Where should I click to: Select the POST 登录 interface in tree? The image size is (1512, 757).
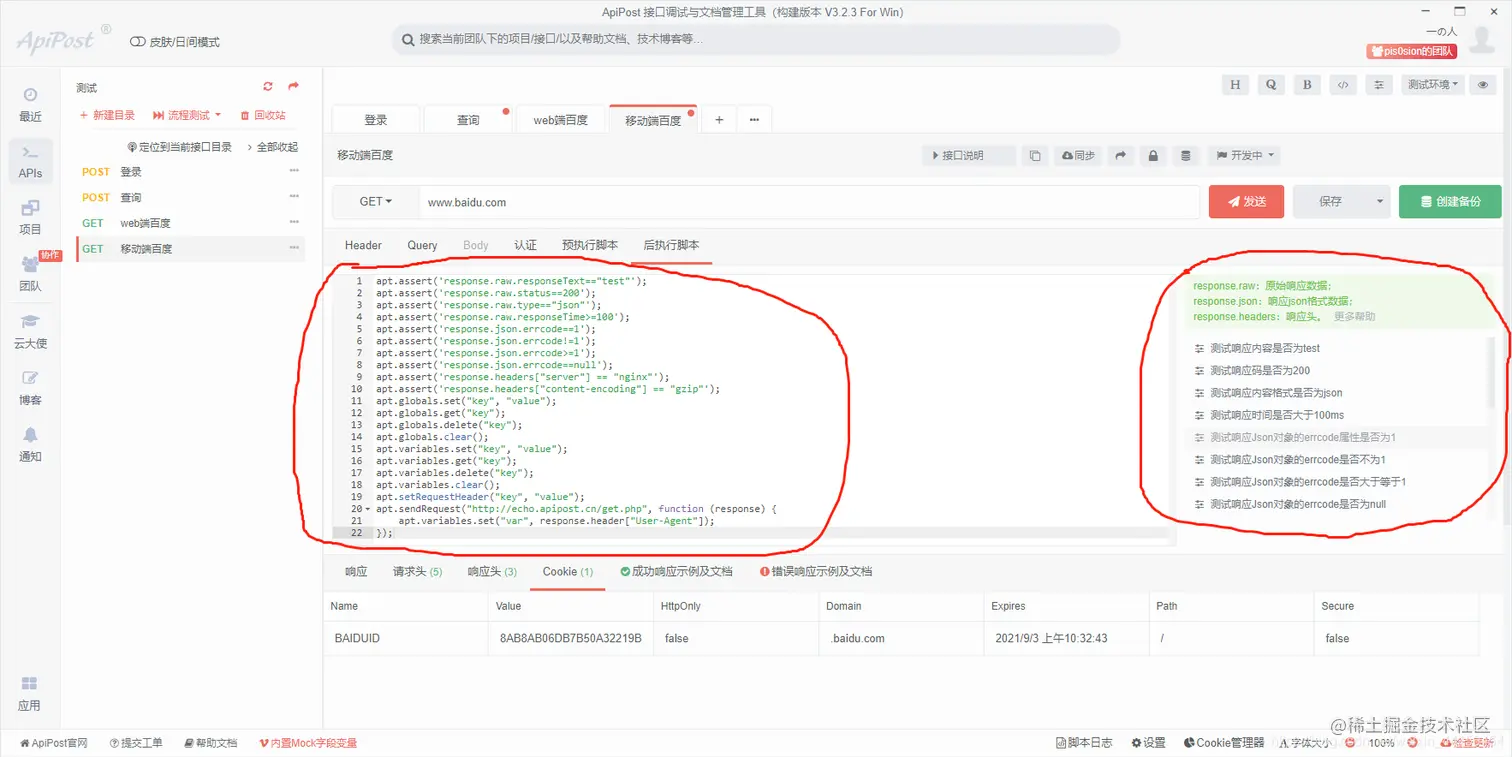190,171
